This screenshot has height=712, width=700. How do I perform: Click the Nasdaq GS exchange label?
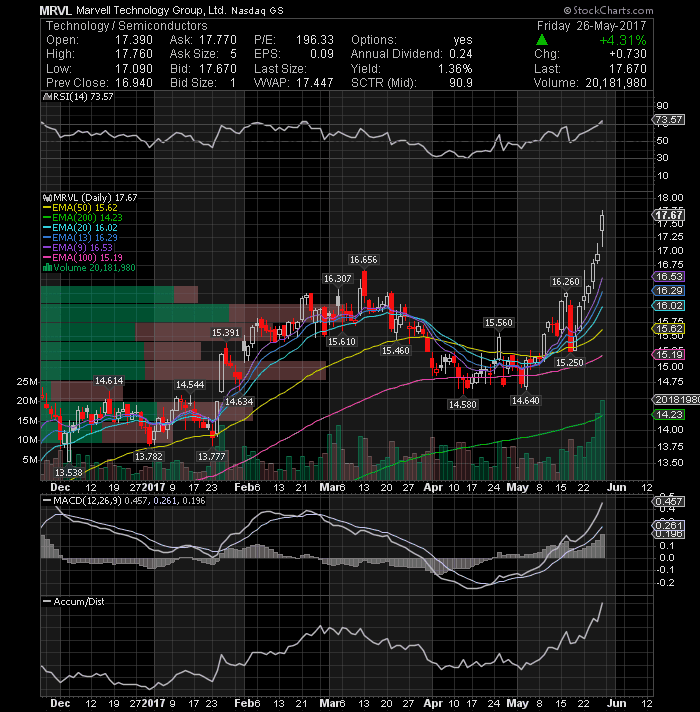[x=257, y=11]
